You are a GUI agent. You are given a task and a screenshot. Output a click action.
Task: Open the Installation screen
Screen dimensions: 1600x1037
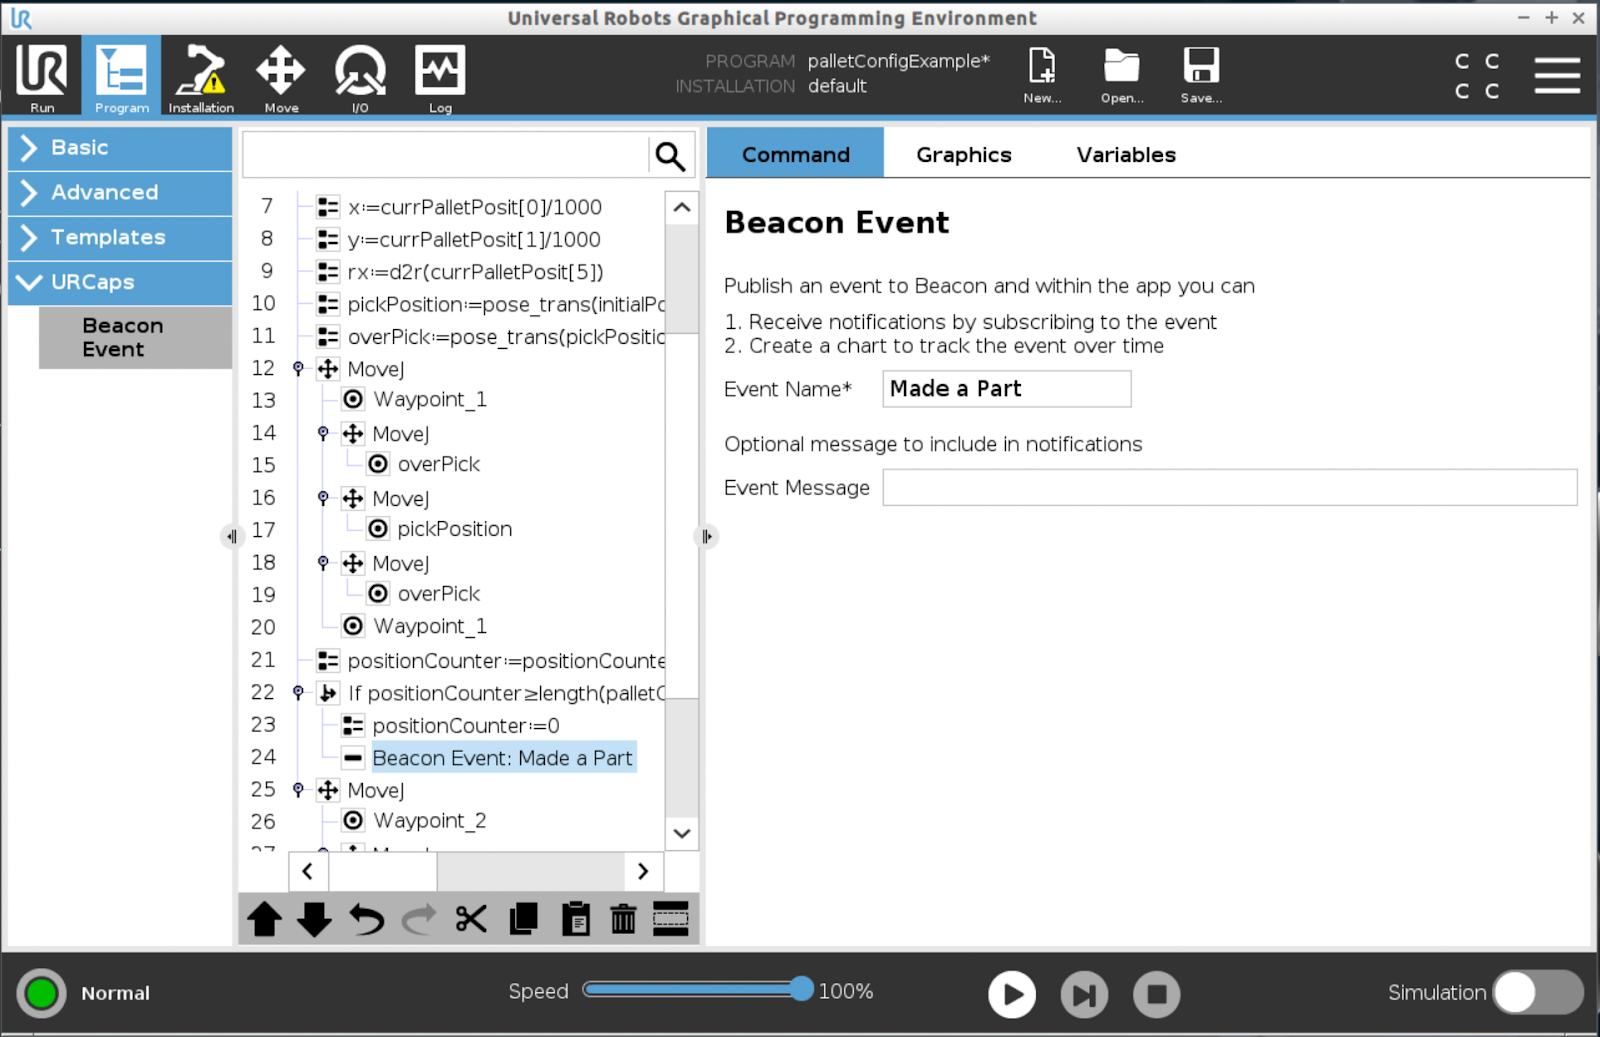[x=200, y=77]
